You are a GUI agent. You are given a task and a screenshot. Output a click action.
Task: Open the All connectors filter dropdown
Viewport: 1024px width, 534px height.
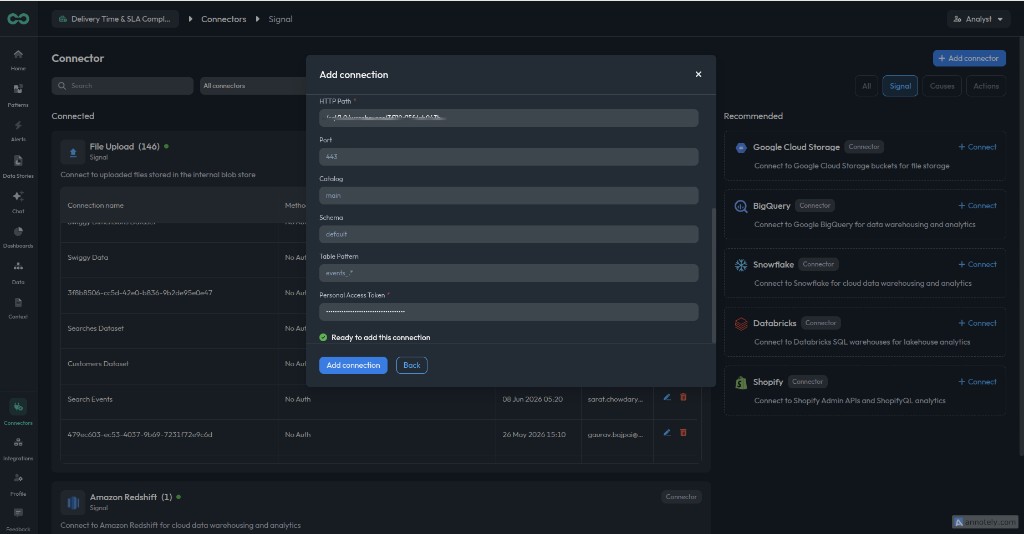(x=253, y=86)
